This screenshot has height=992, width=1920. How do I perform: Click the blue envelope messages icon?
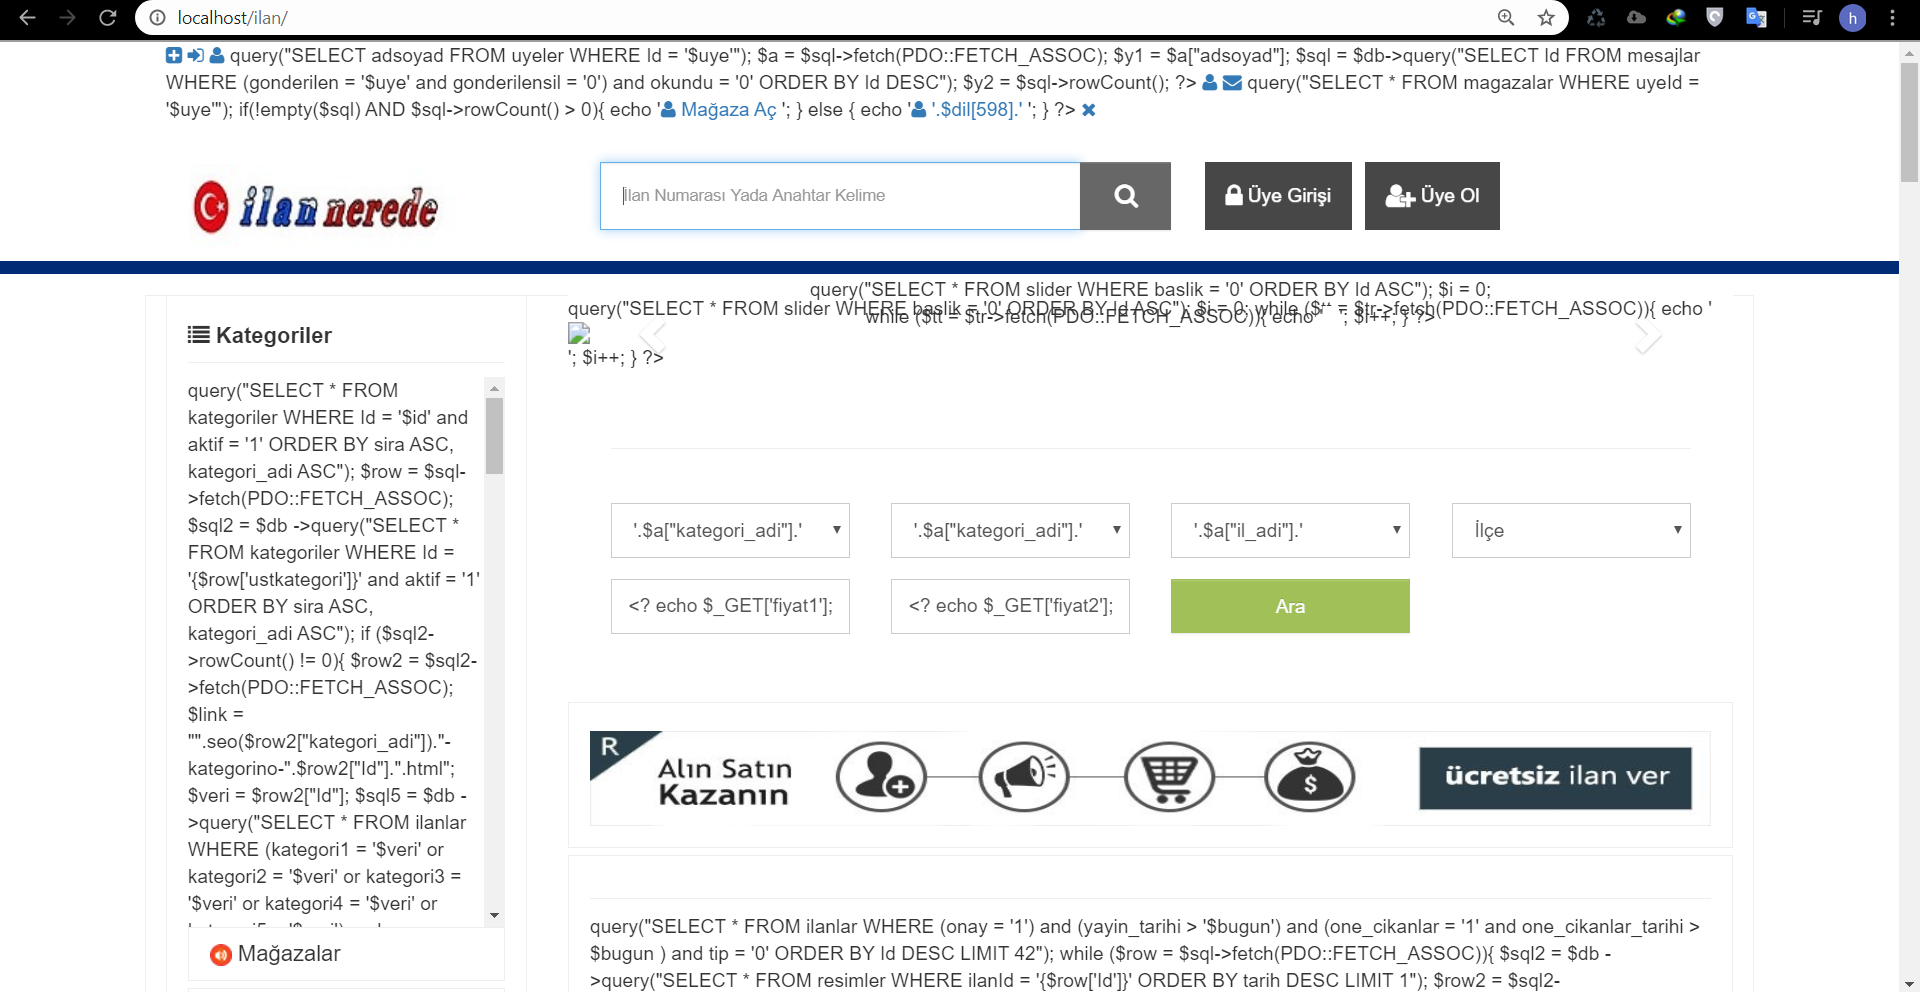(x=1232, y=83)
